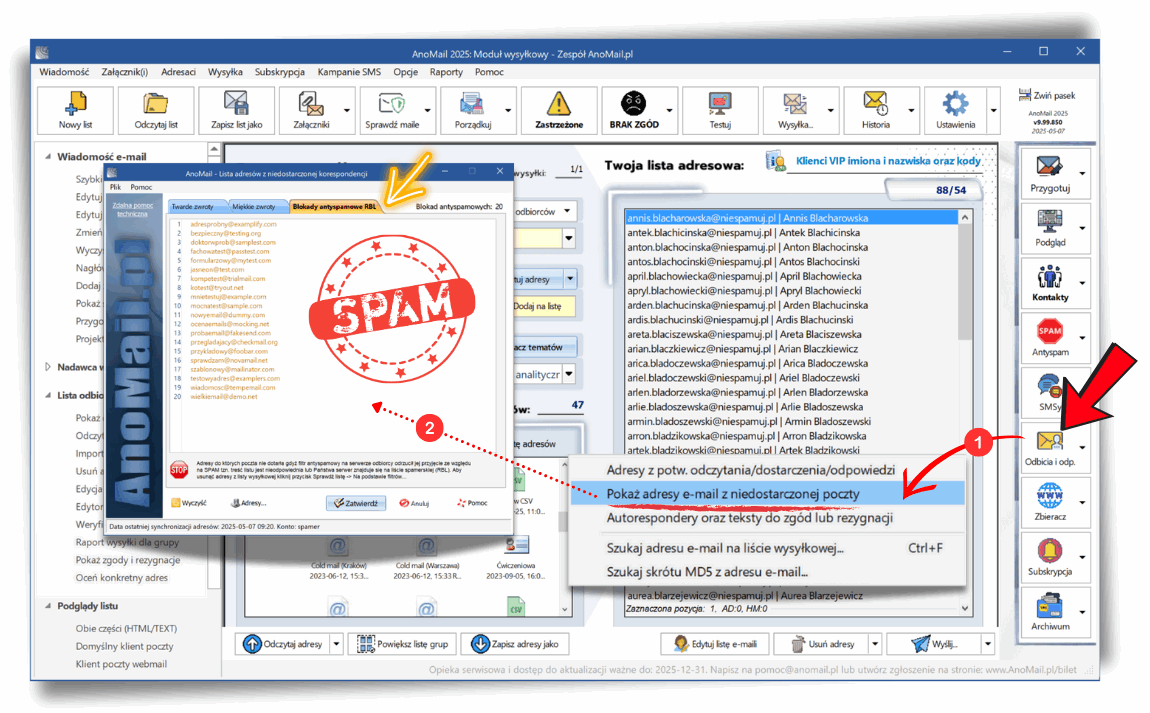Viewport: 1150px width, 713px height.
Task: Click Zatwierdź in the bounce dialog
Action: click(x=356, y=503)
